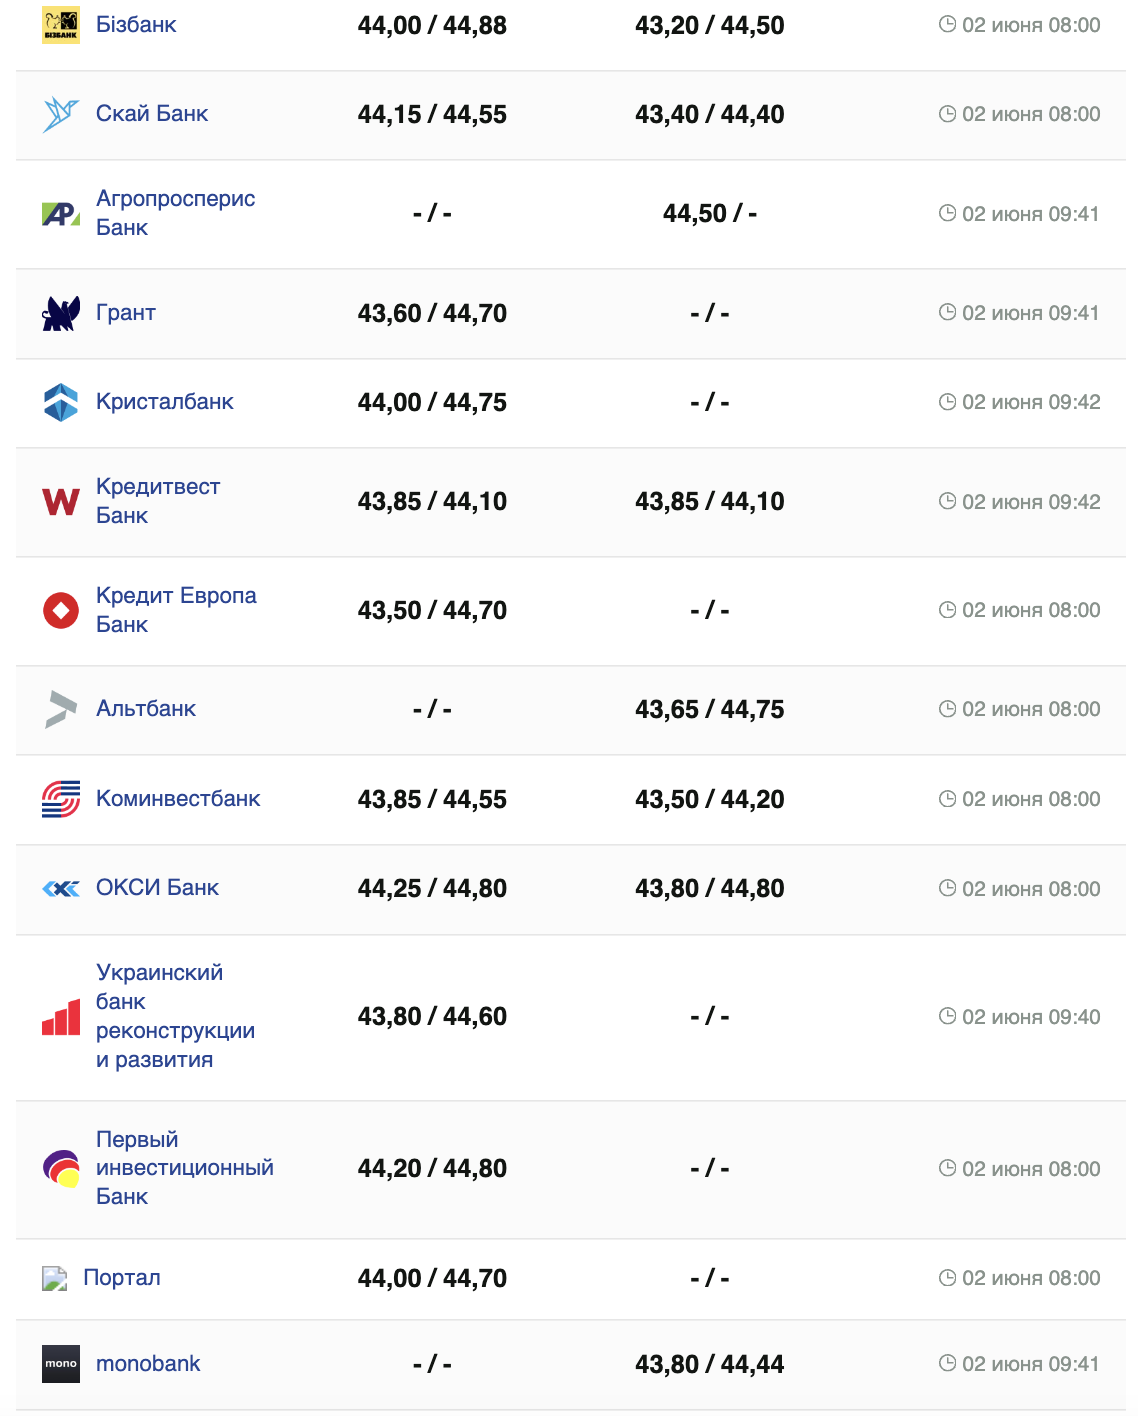Click the broken image icon next to Портал
The height and width of the screenshot is (1416, 1138).
coord(54,1278)
